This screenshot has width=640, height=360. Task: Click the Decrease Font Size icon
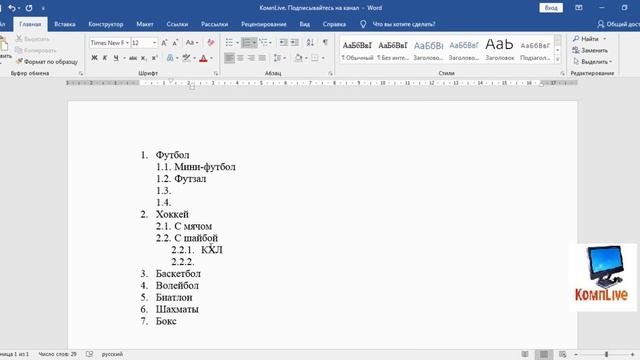click(175, 43)
